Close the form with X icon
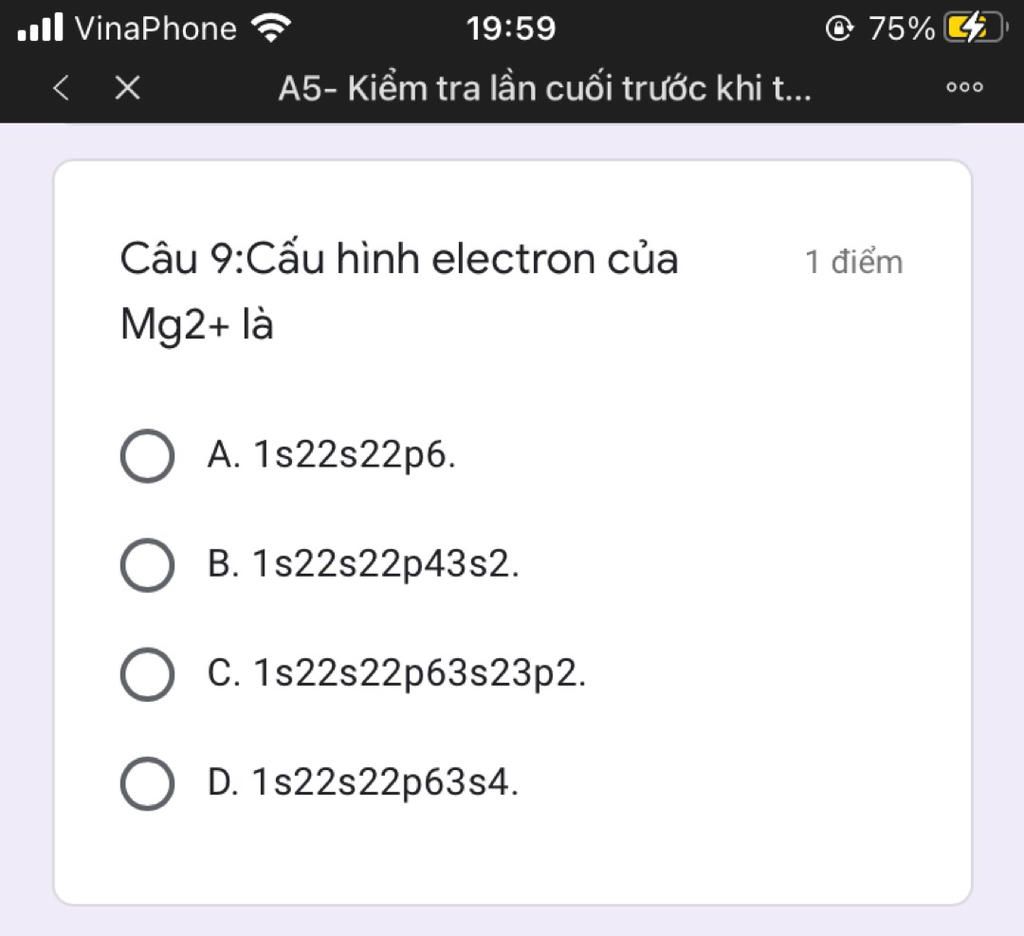Viewport: 1024px width, 936px height. (x=127, y=87)
